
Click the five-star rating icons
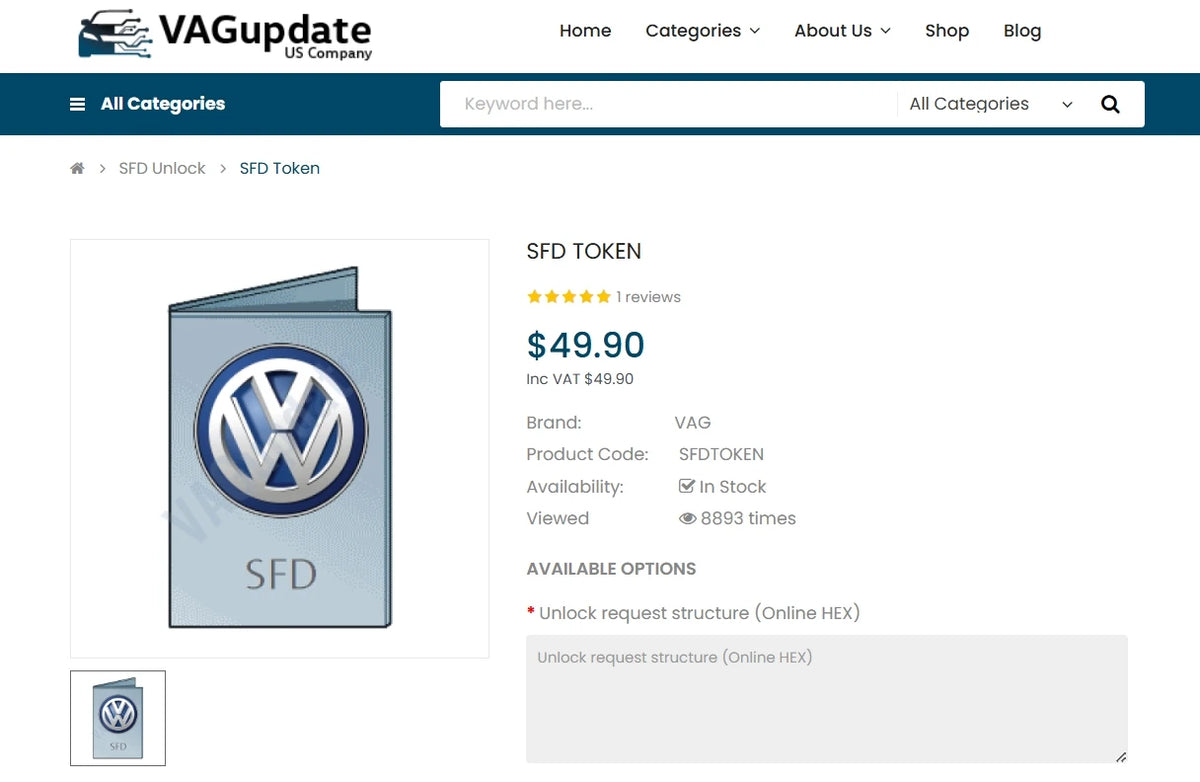(x=569, y=297)
